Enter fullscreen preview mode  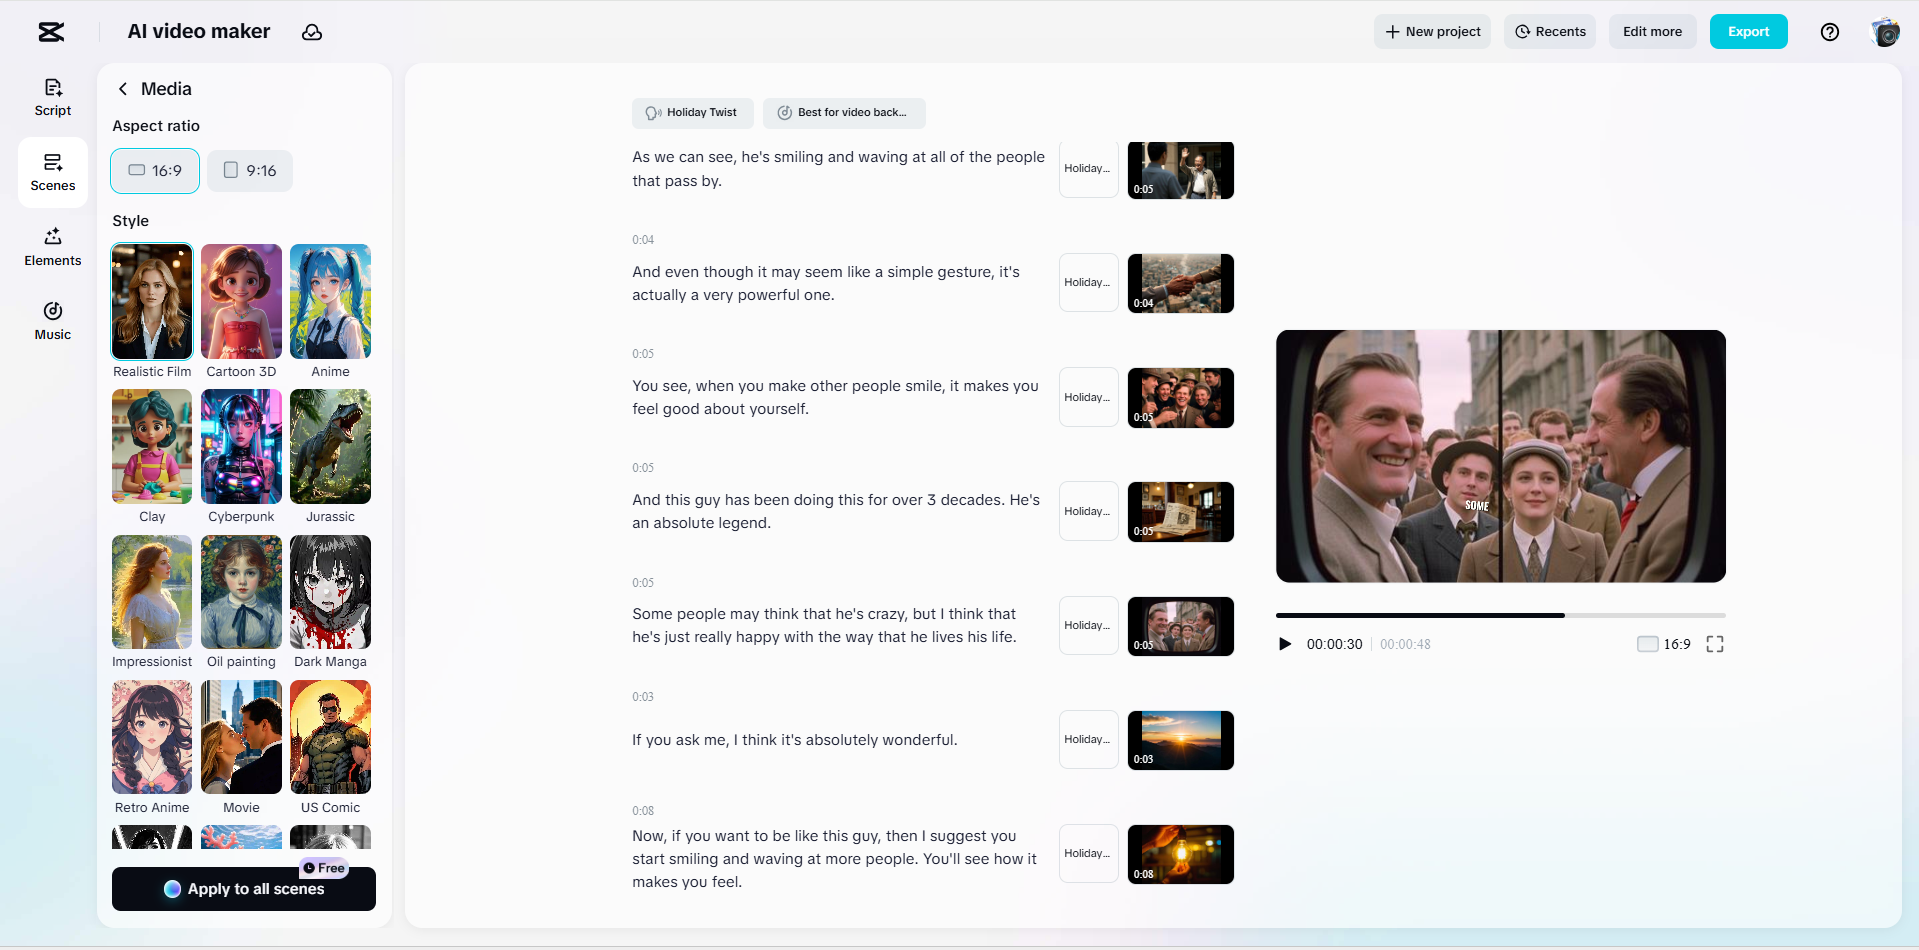(x=1715, y=644)
